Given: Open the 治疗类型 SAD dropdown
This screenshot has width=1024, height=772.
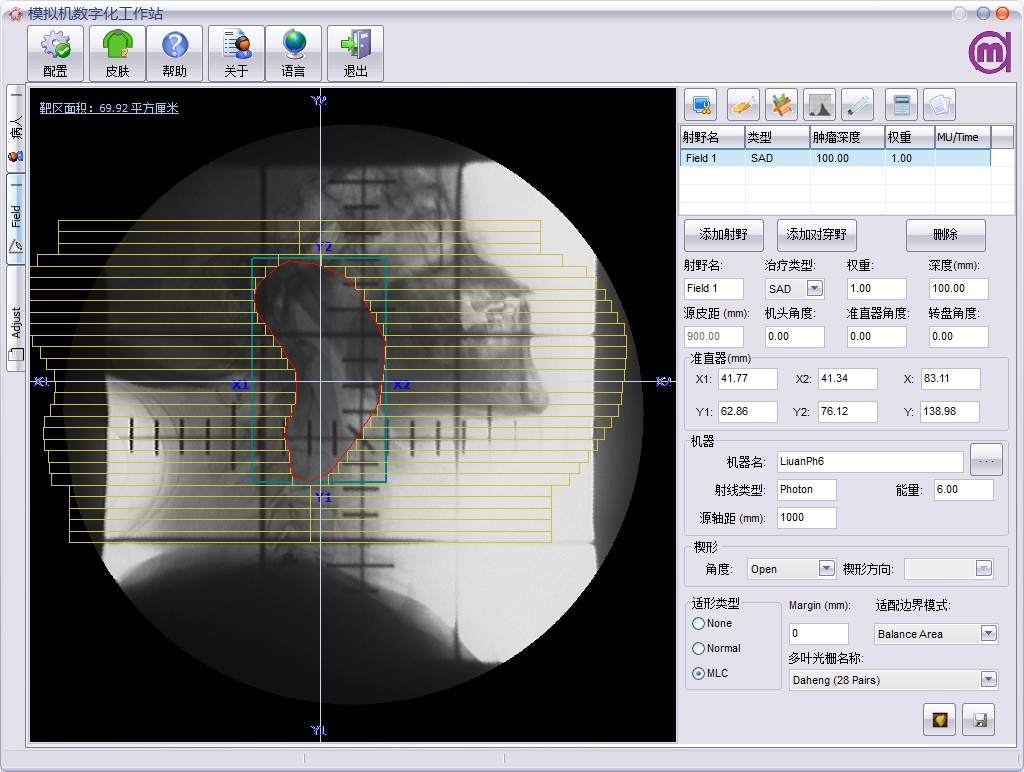Looking at the screenshot, I should pyautogui.click(x=814, y=288).
